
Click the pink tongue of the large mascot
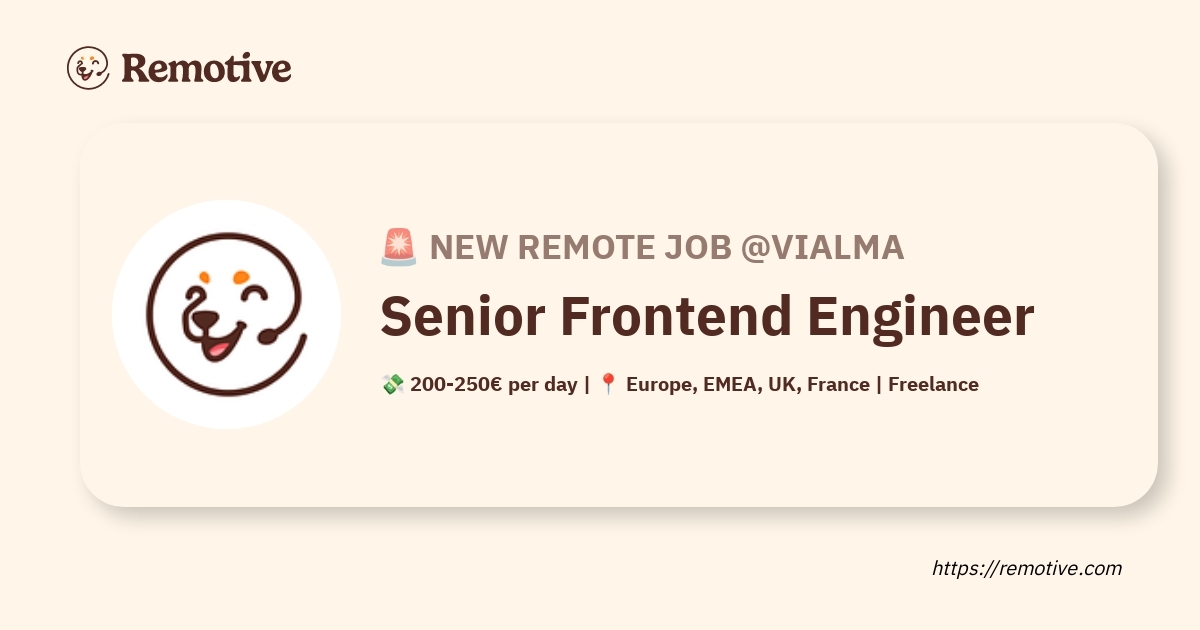217,349
